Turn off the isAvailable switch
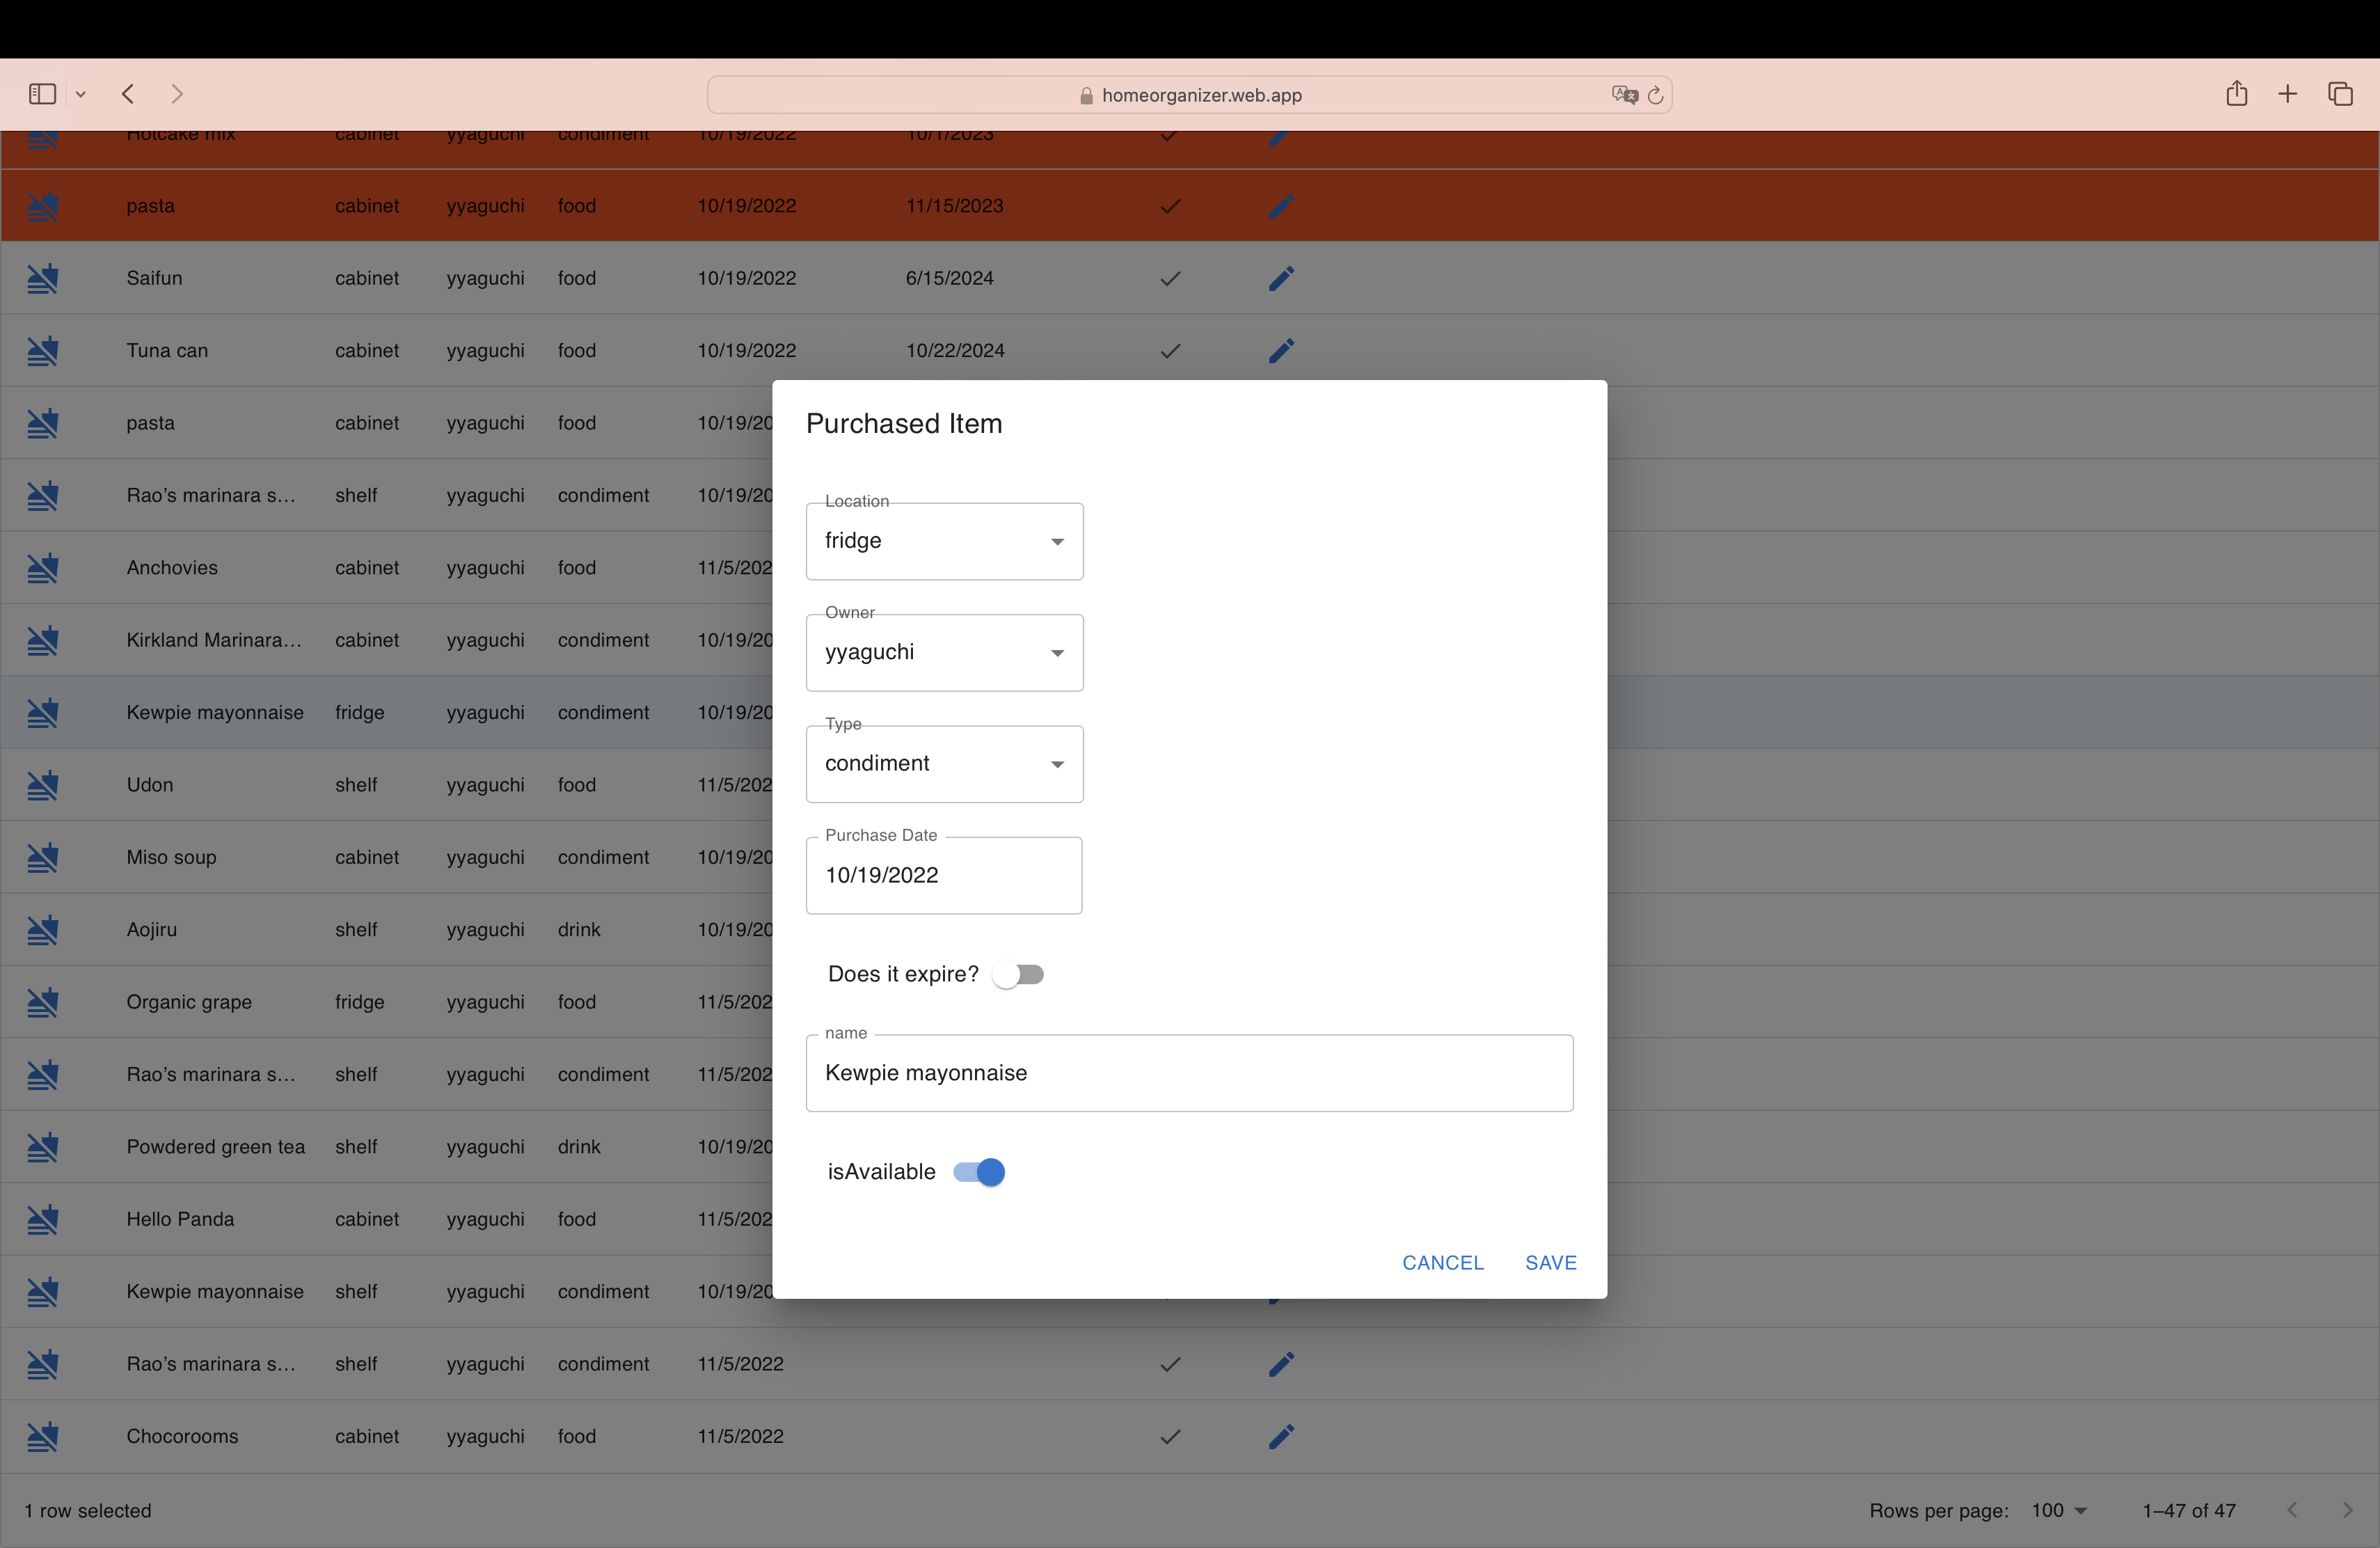The height and width of the screenshot is (1548, 2380). click(x=979, y=1172)
